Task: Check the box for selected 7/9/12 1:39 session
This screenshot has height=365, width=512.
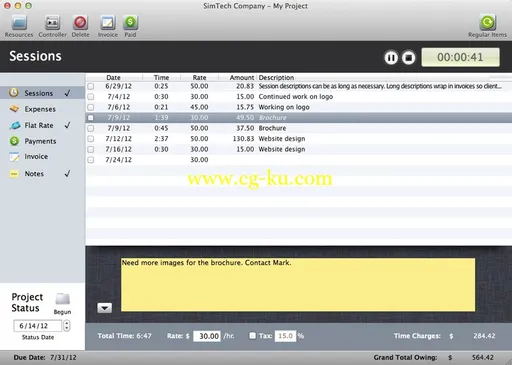Action: [x=91, y=118]
